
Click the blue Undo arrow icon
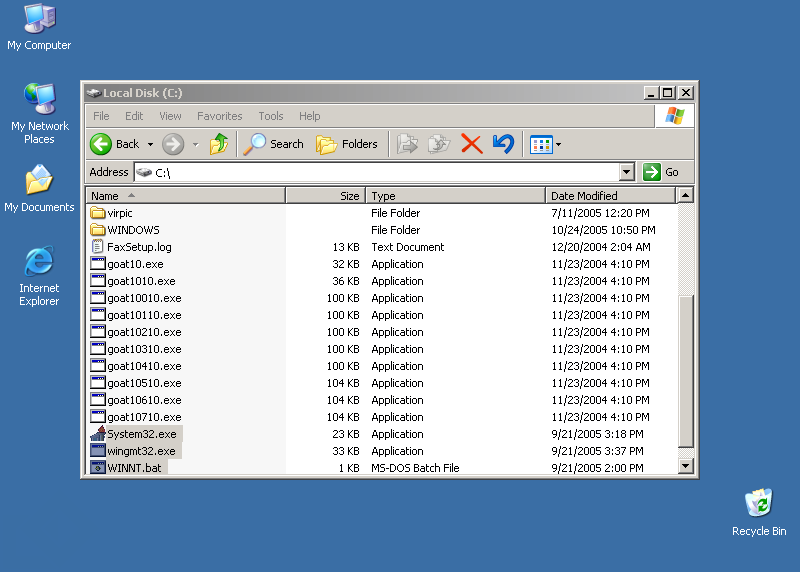click(x=504, y=144)
